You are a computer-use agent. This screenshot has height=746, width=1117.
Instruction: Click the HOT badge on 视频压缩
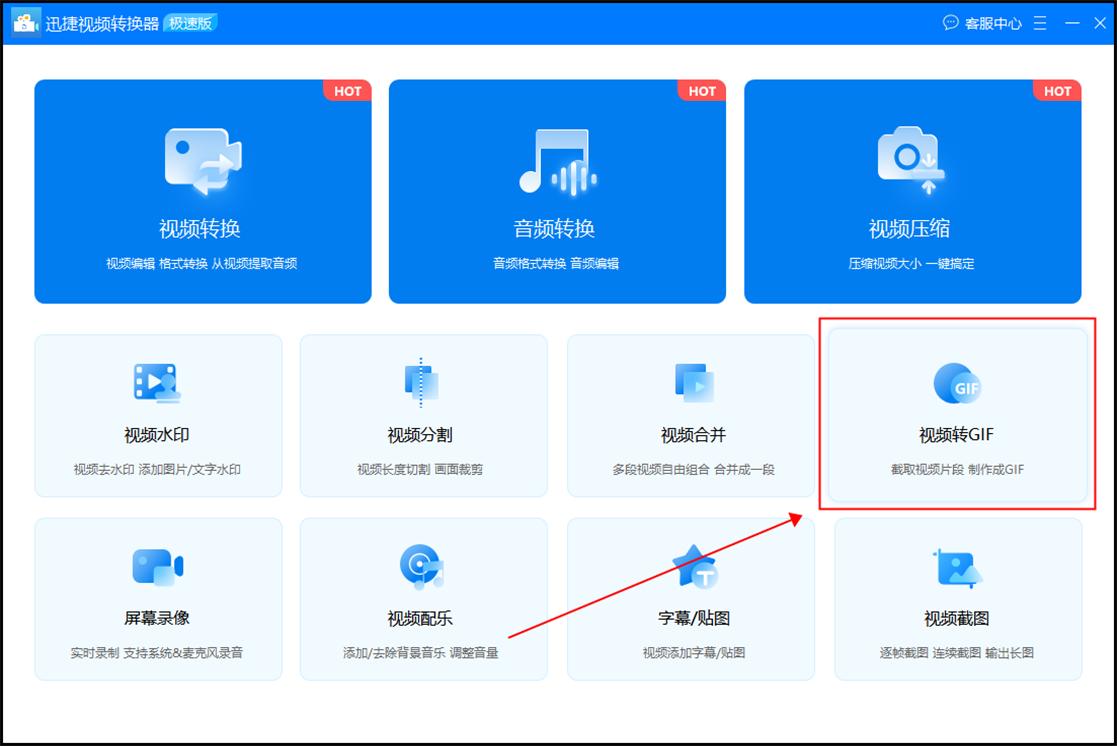point(1057,91)
